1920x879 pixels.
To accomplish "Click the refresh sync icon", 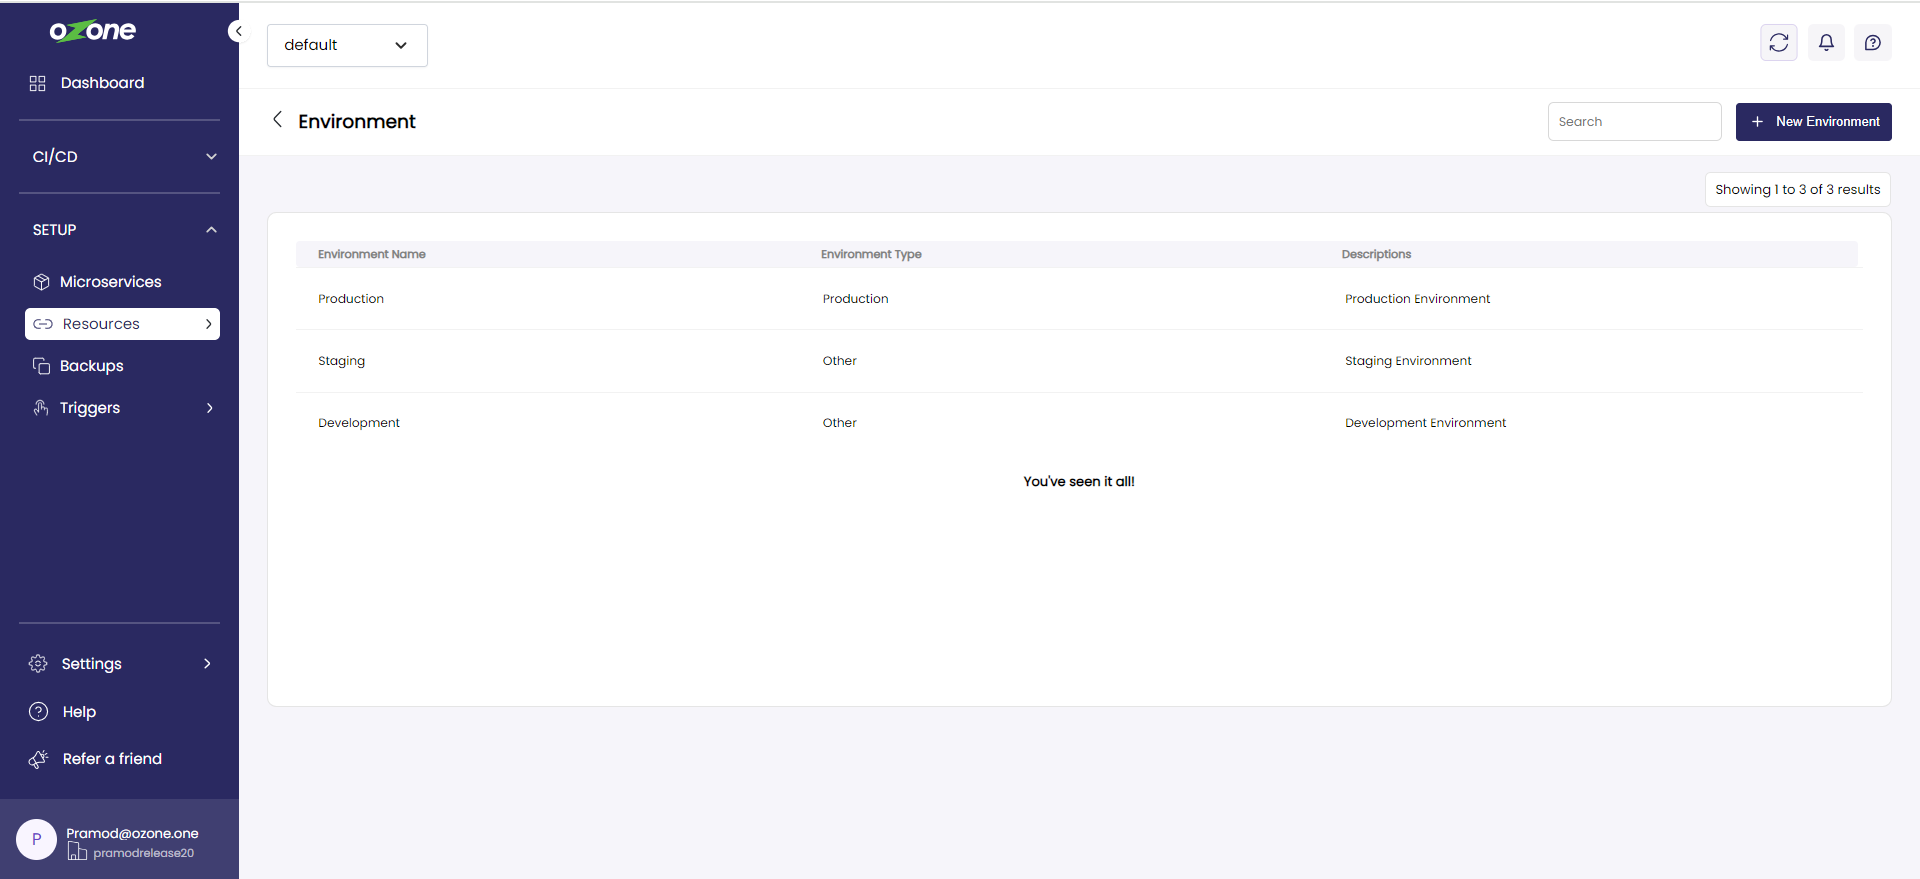I will click(1778, 43).
